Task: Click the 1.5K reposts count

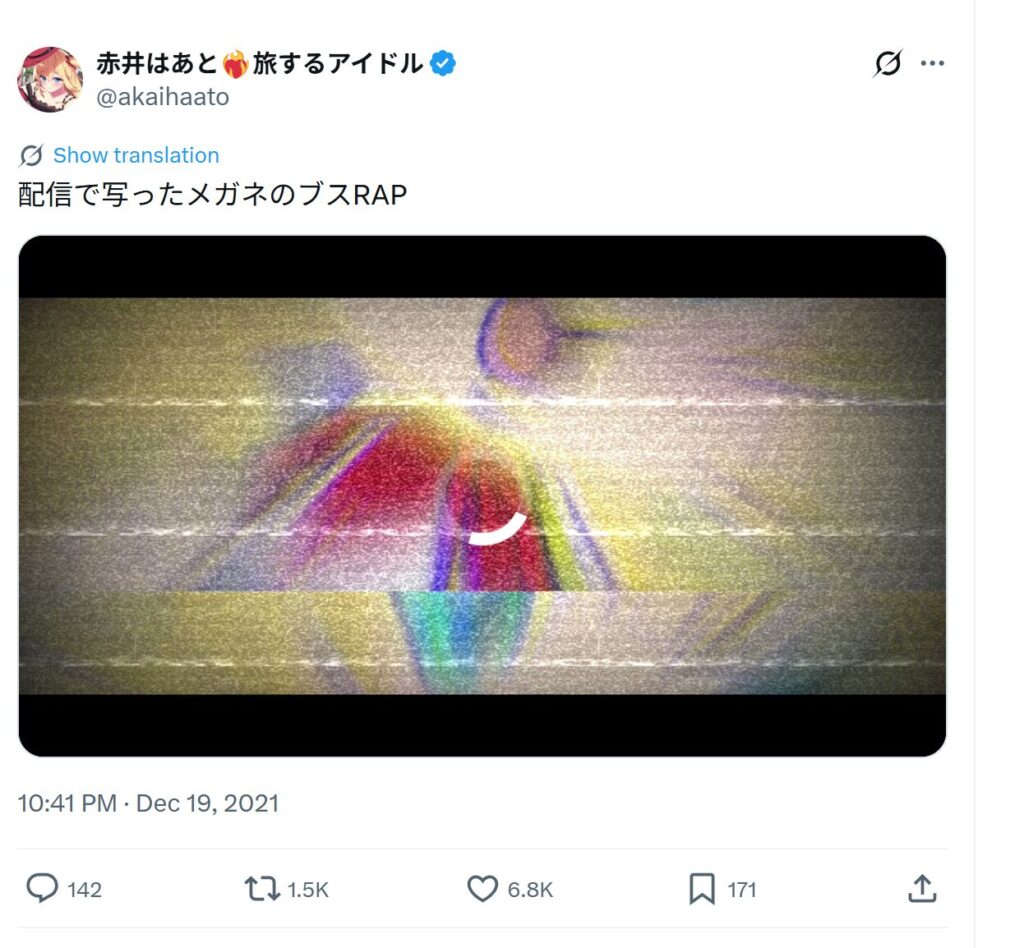Action: 308,890
